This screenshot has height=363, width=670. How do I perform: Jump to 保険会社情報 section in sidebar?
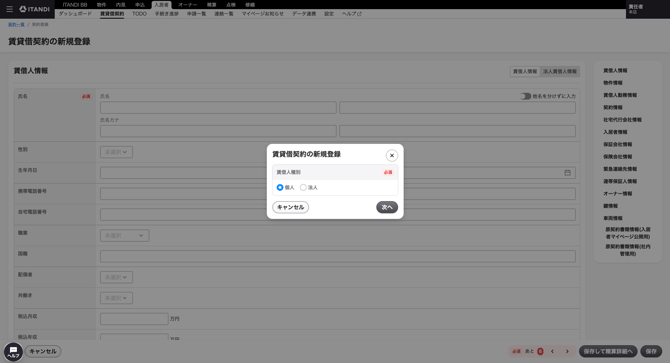617,157
